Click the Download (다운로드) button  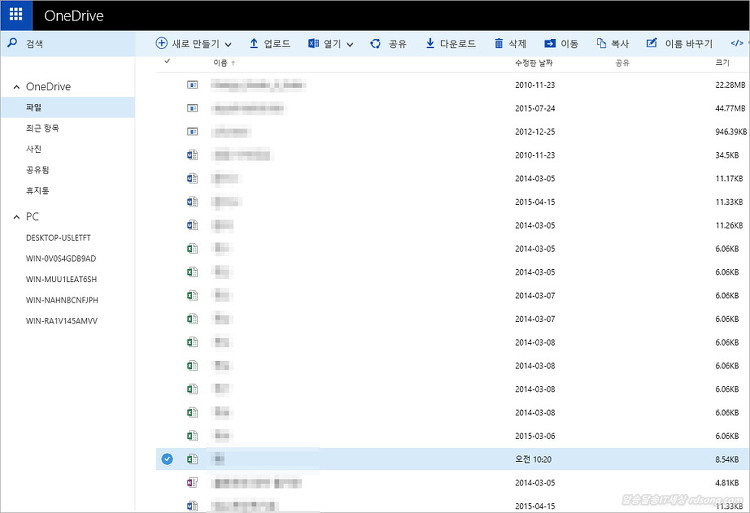click(x=451, y=44)
